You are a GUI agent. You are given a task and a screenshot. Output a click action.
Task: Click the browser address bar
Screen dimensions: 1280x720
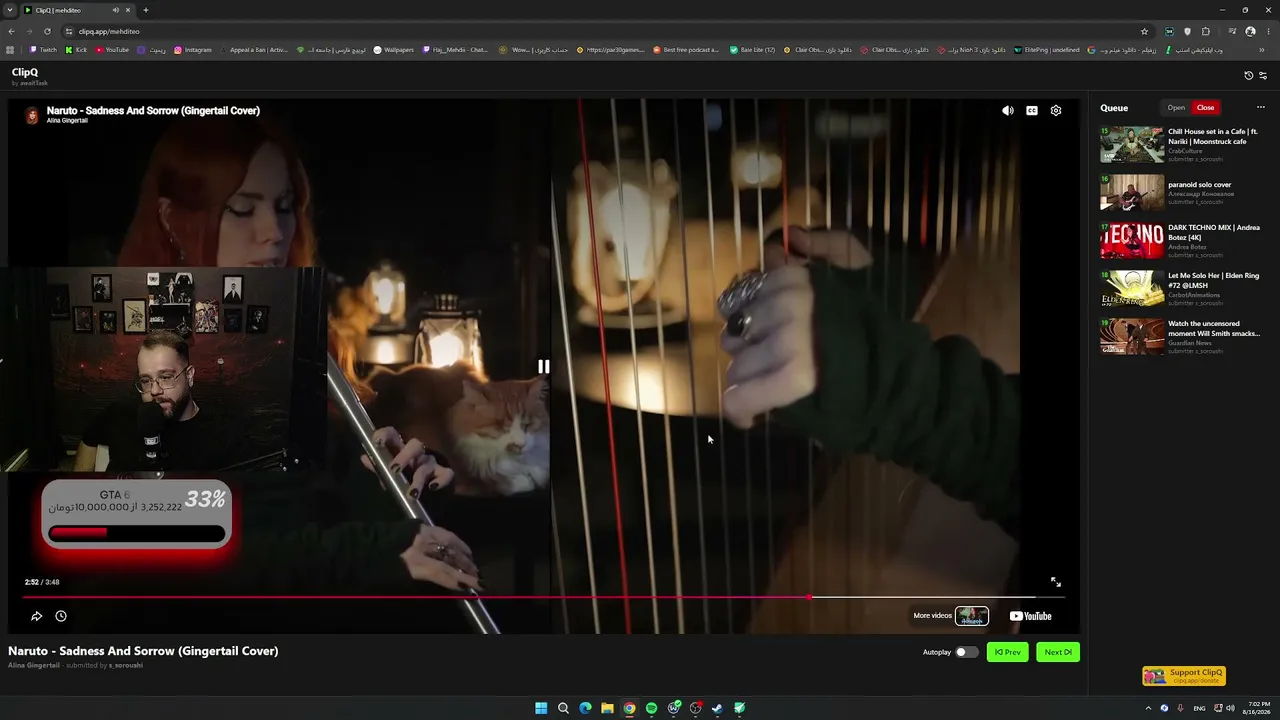pyautogui.click(x=600, y=31)
